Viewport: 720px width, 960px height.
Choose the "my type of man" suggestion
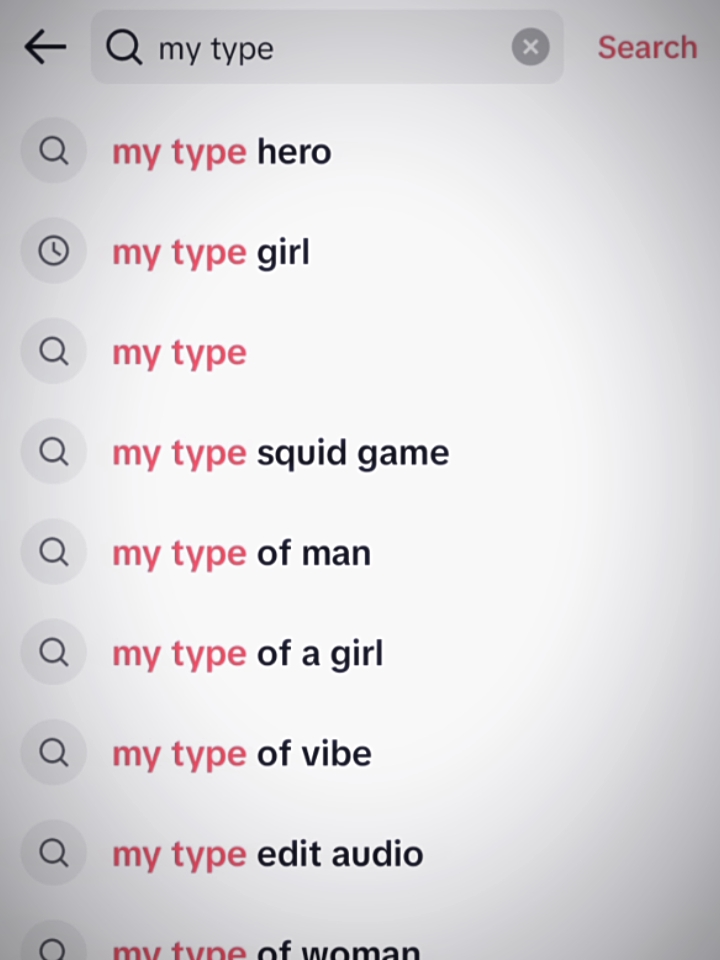pos(241,553)
